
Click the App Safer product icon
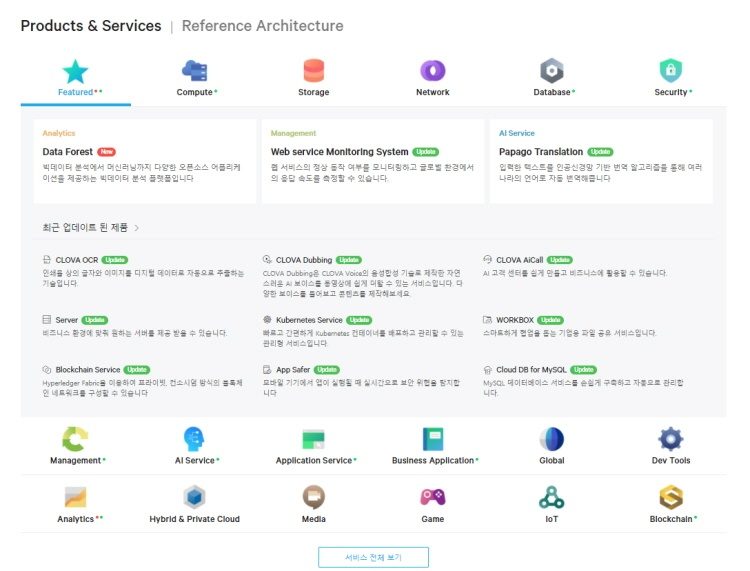(x=267, y=370)
